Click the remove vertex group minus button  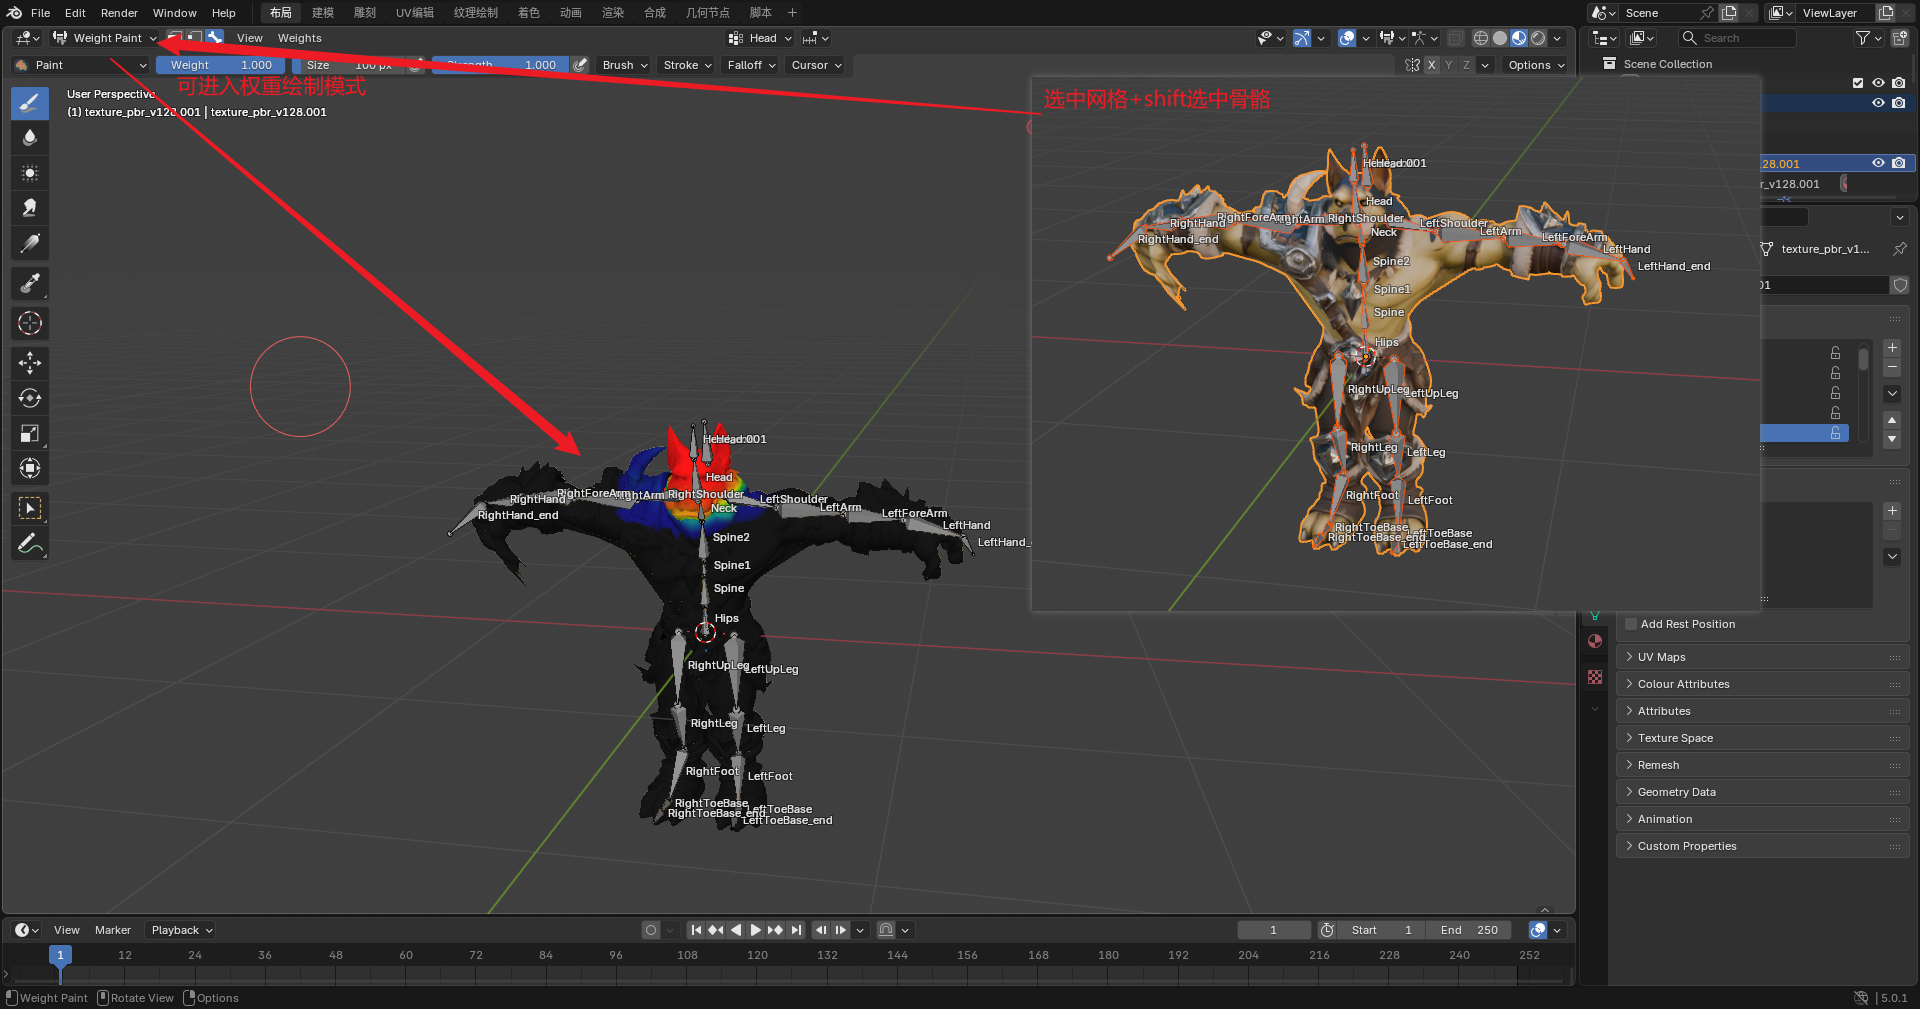point(1892,368)
